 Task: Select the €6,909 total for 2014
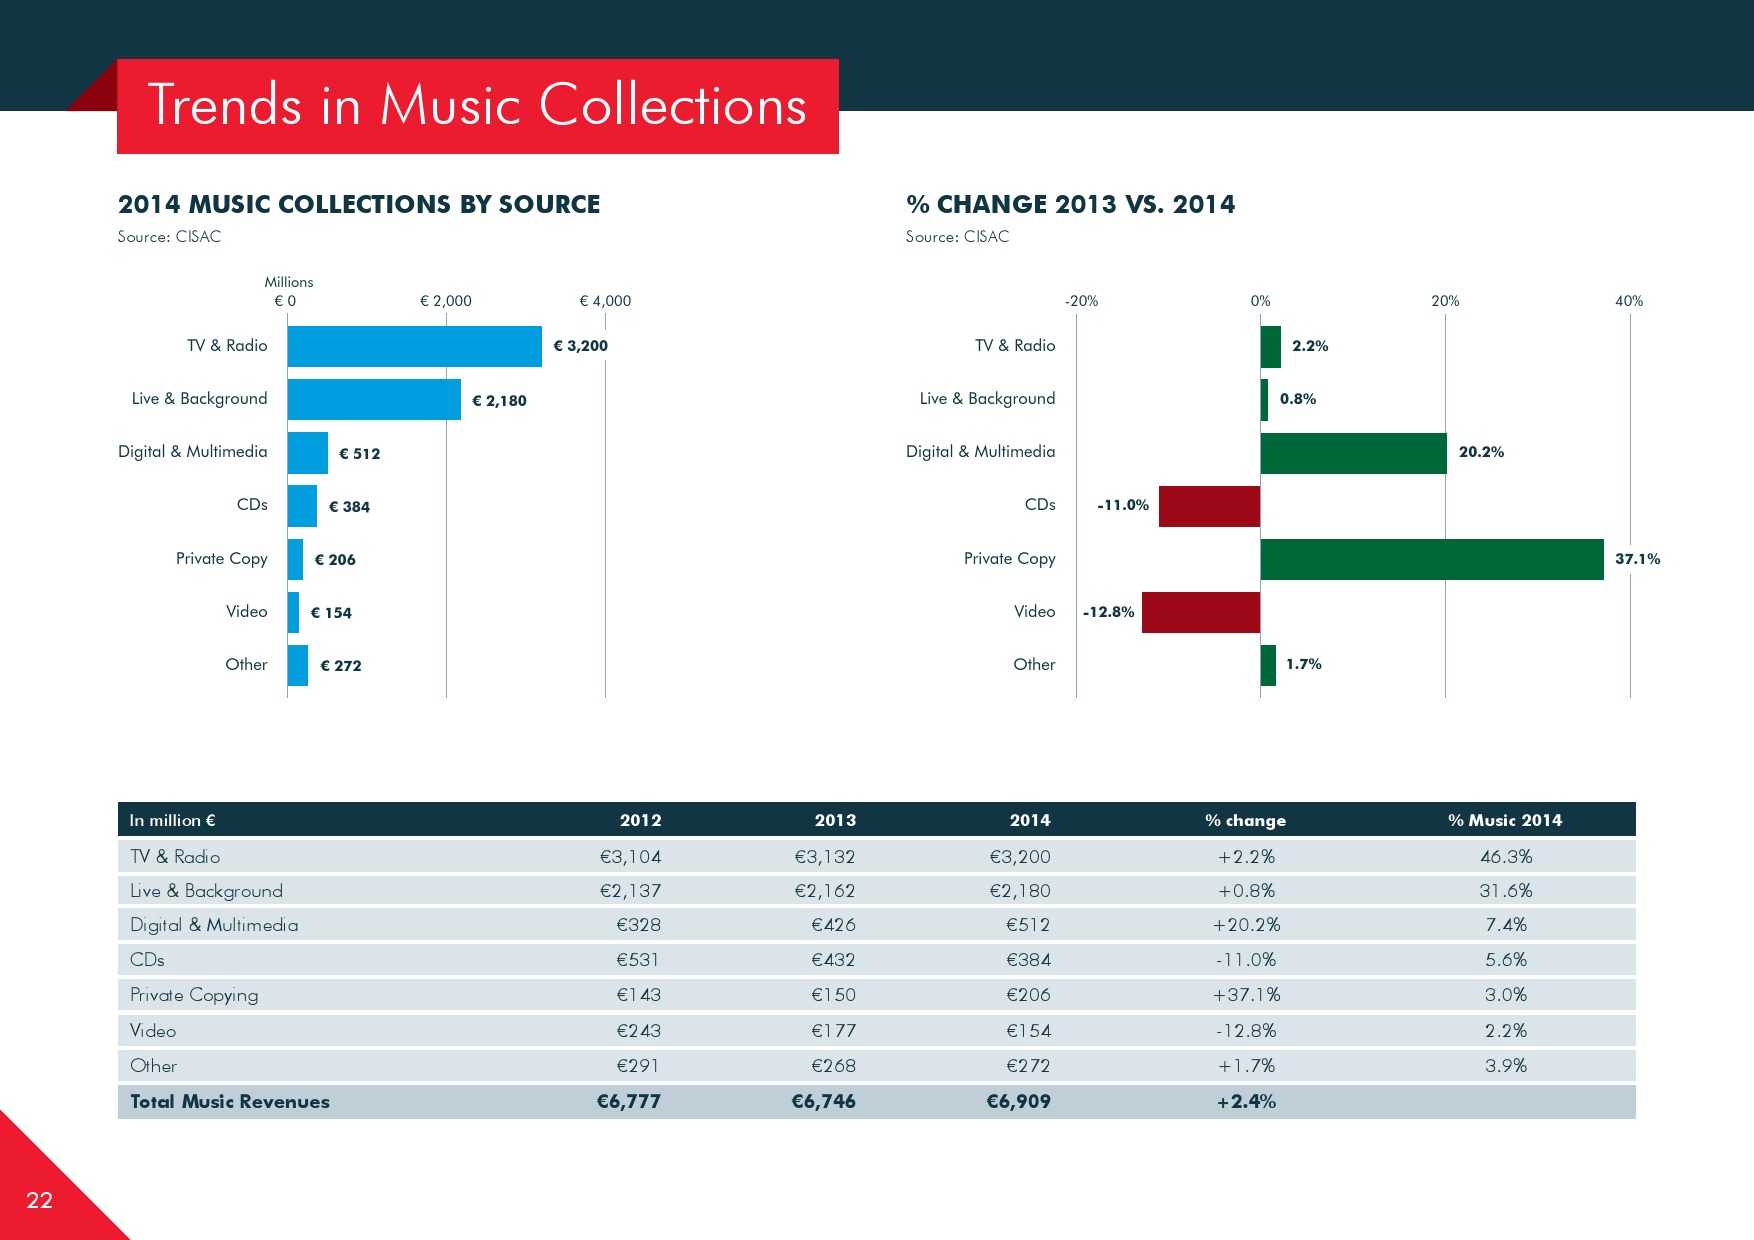point(1018,1101)
